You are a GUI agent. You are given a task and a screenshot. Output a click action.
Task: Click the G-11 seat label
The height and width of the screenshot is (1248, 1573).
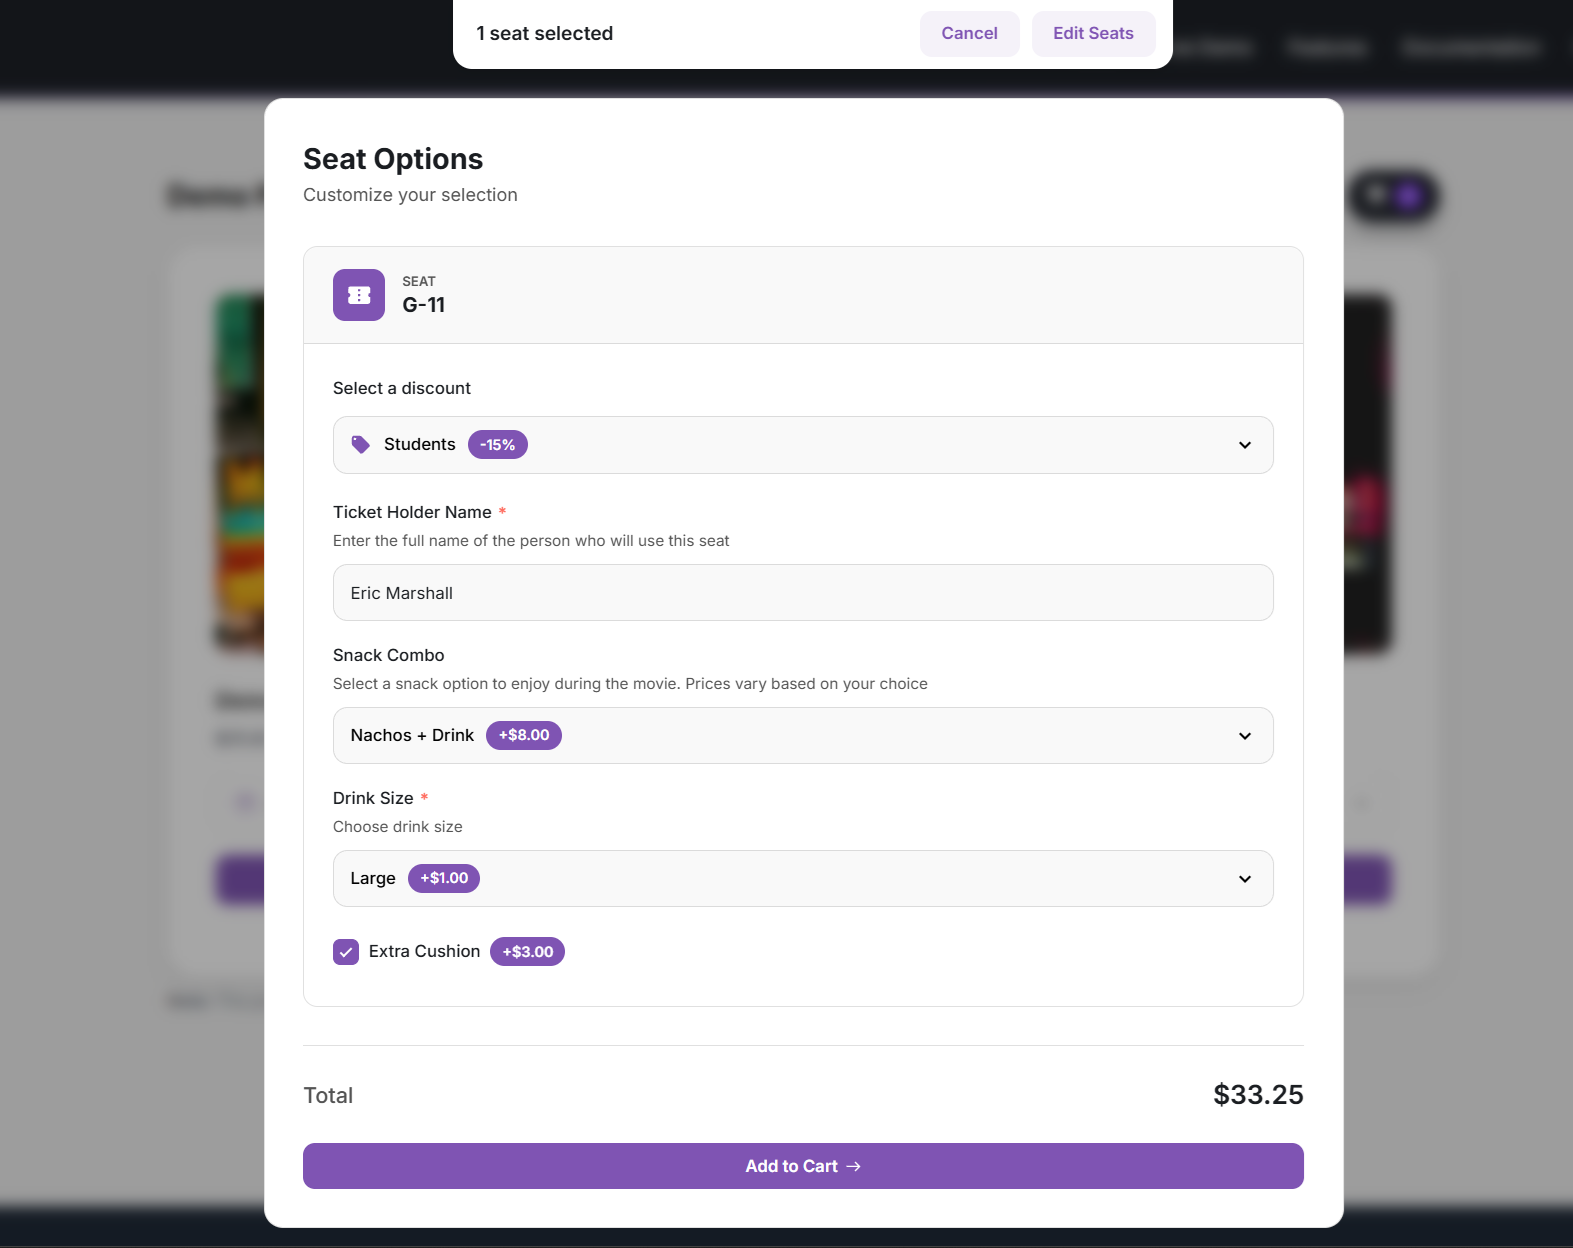424,305
